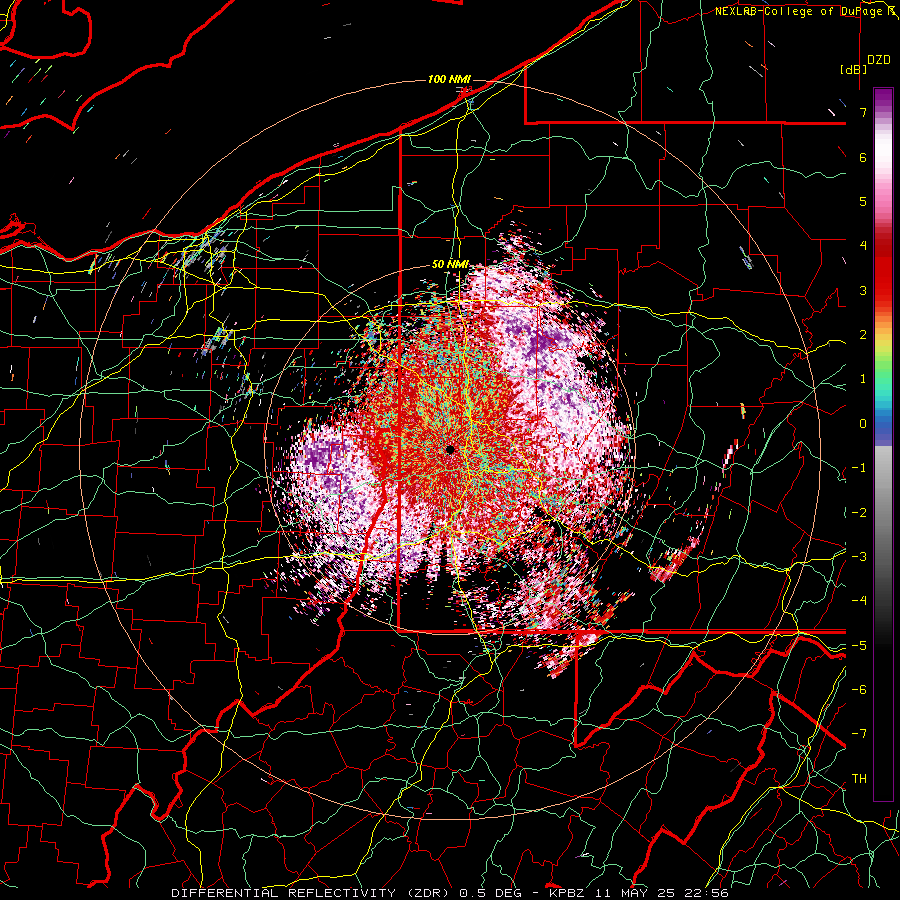Click the "DZD" product label above the color bar

tap(878, 60)
